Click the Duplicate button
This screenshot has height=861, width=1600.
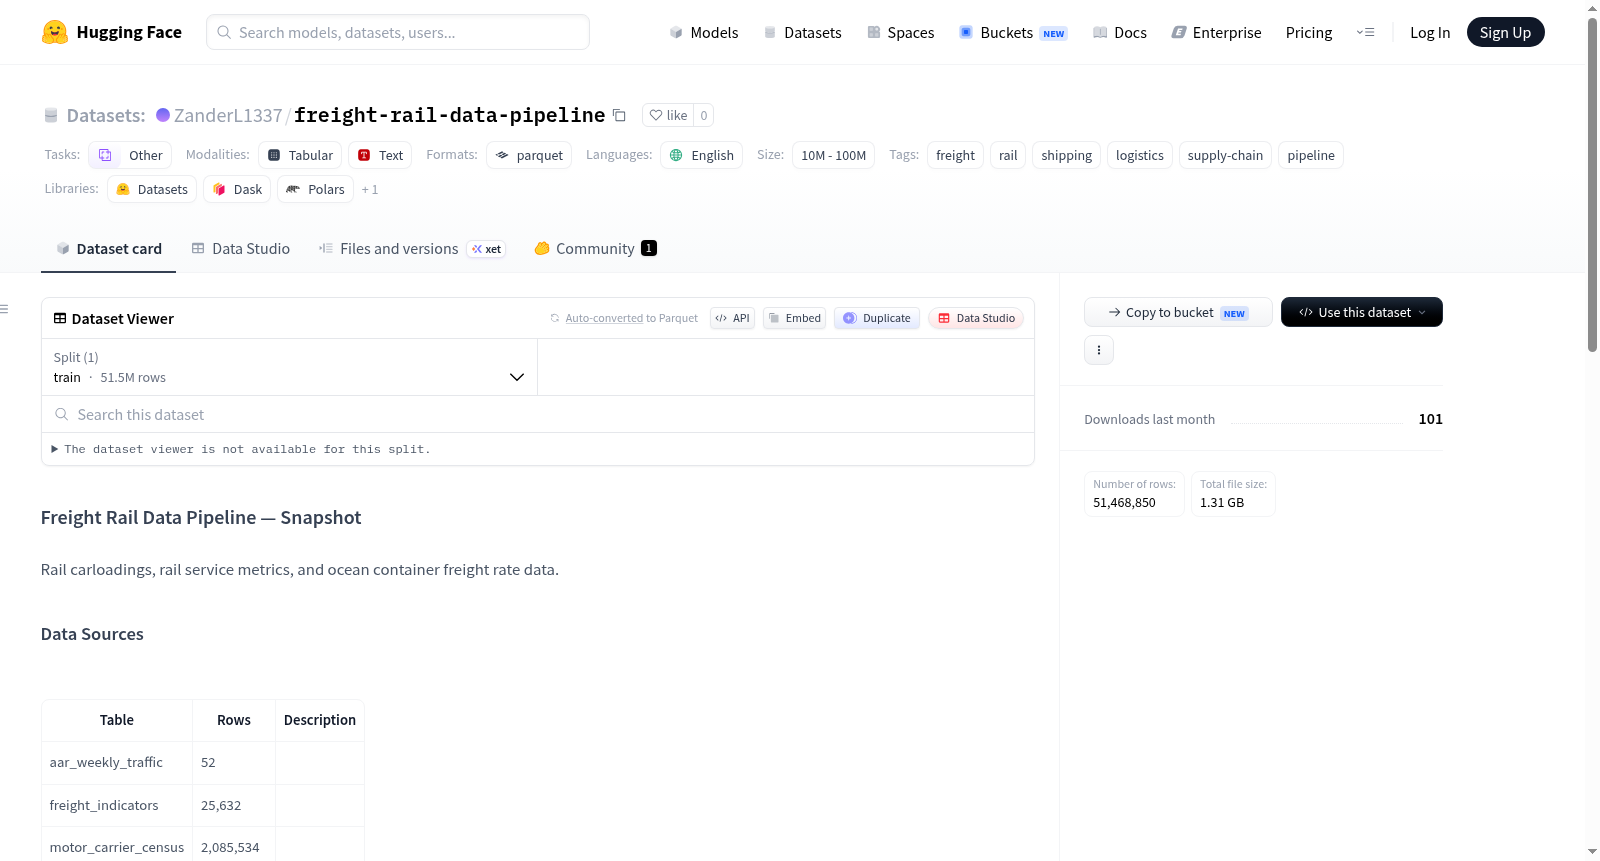pyautogui.click(x=877, y=318)
